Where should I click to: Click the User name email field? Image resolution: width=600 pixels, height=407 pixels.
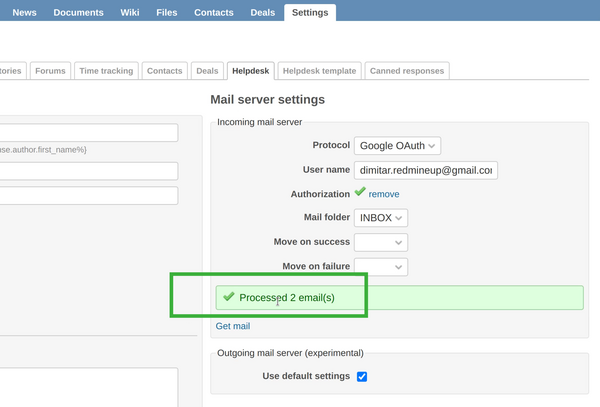point(426,170)
